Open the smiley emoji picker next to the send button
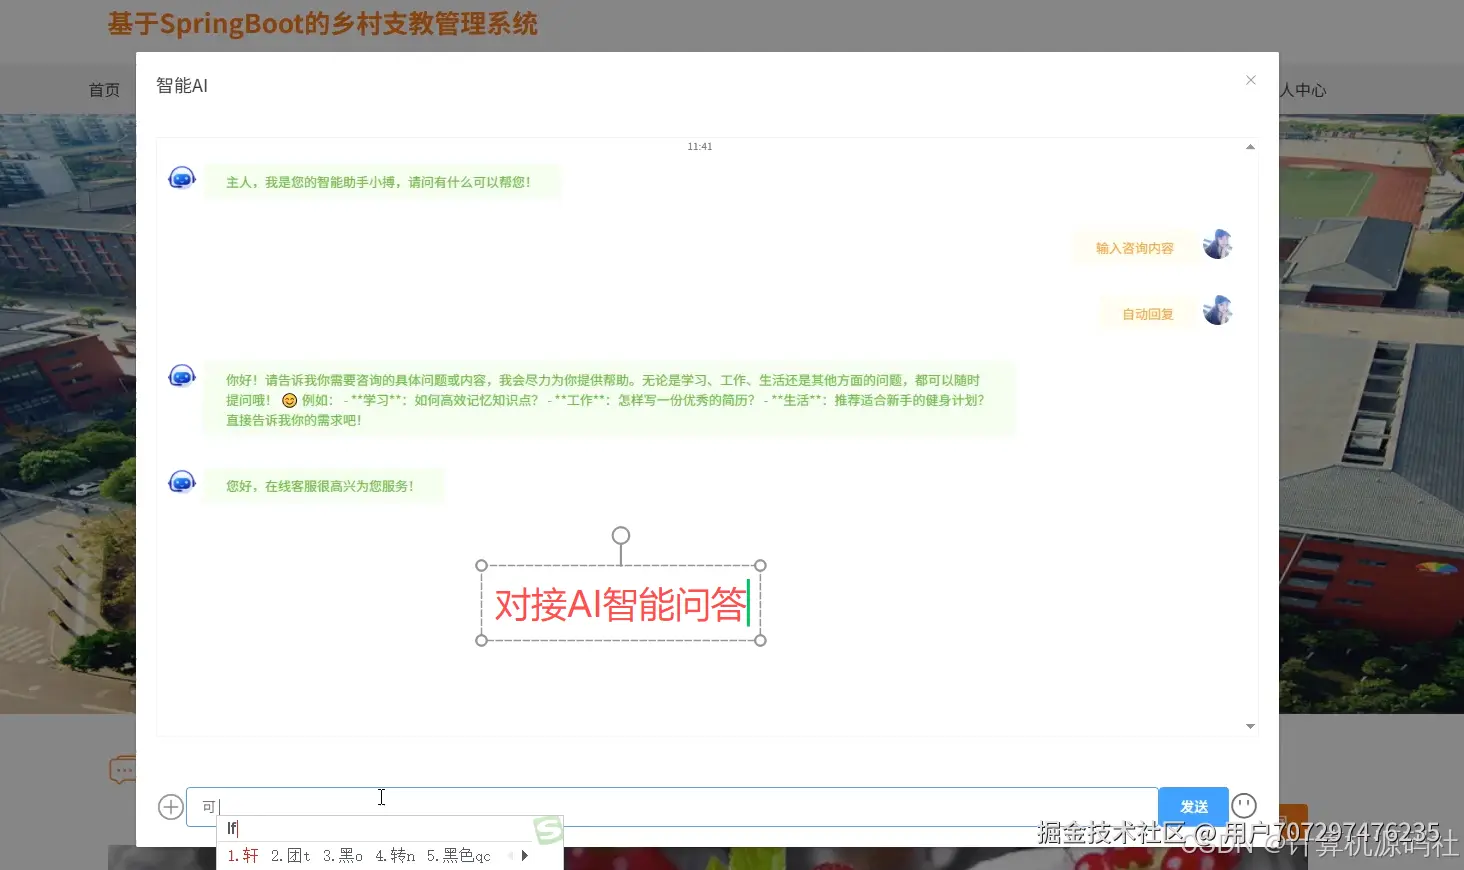Image resolution: width=1464 pixels, height=870 pixels. pos(1243,805)
